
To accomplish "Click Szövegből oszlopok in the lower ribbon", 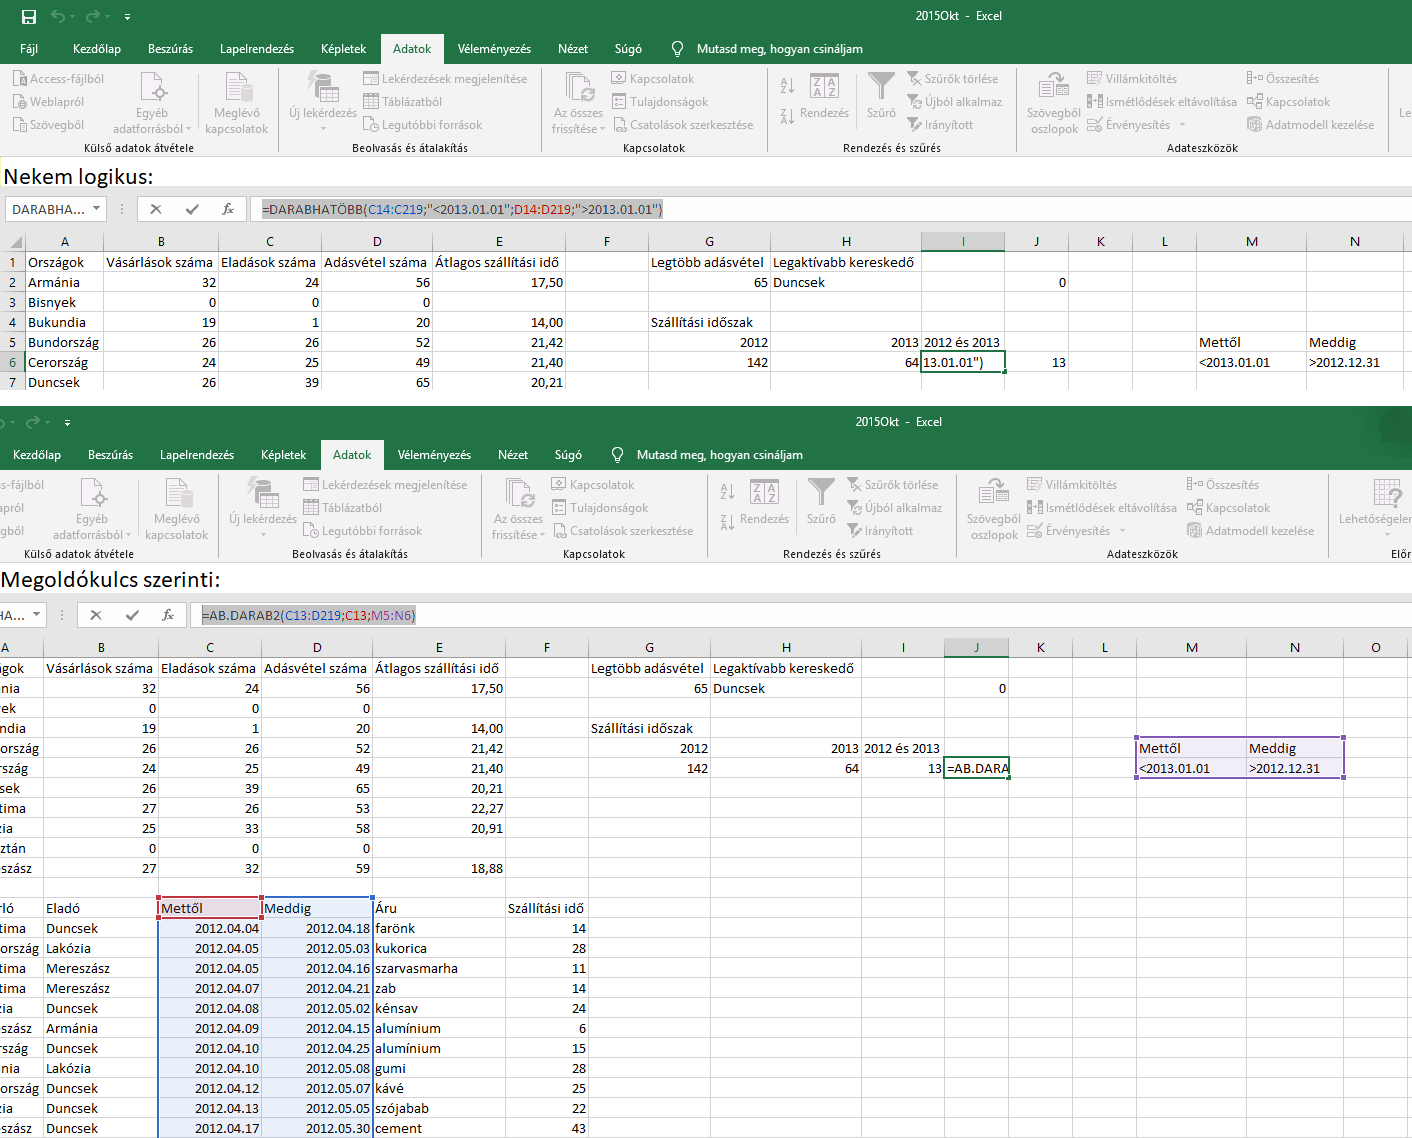I will [994, 510].
